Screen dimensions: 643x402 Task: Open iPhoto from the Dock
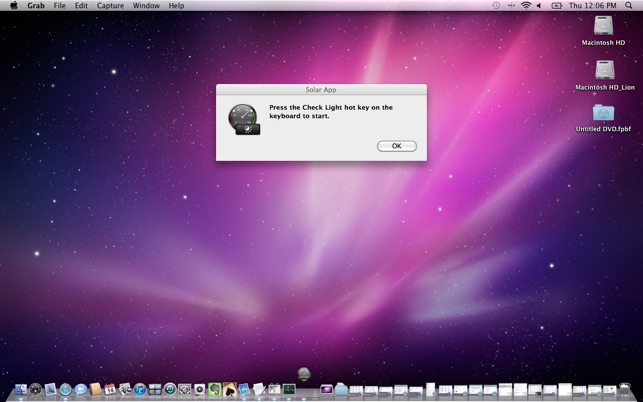click(125, 389)
